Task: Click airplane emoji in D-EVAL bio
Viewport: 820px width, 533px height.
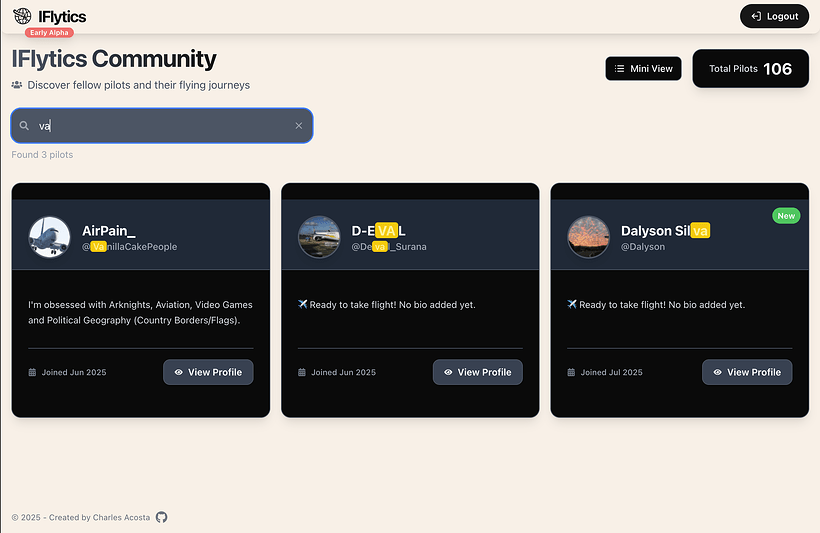Action: coord(303,304)
